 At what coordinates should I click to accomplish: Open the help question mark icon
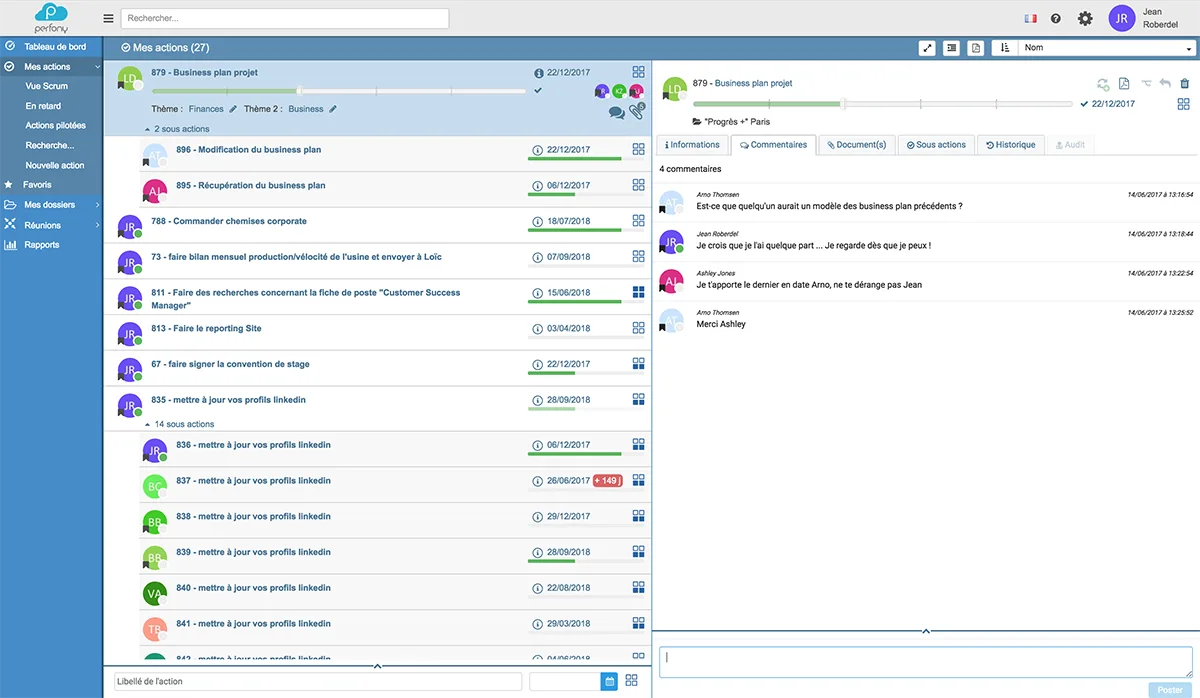1056,18
